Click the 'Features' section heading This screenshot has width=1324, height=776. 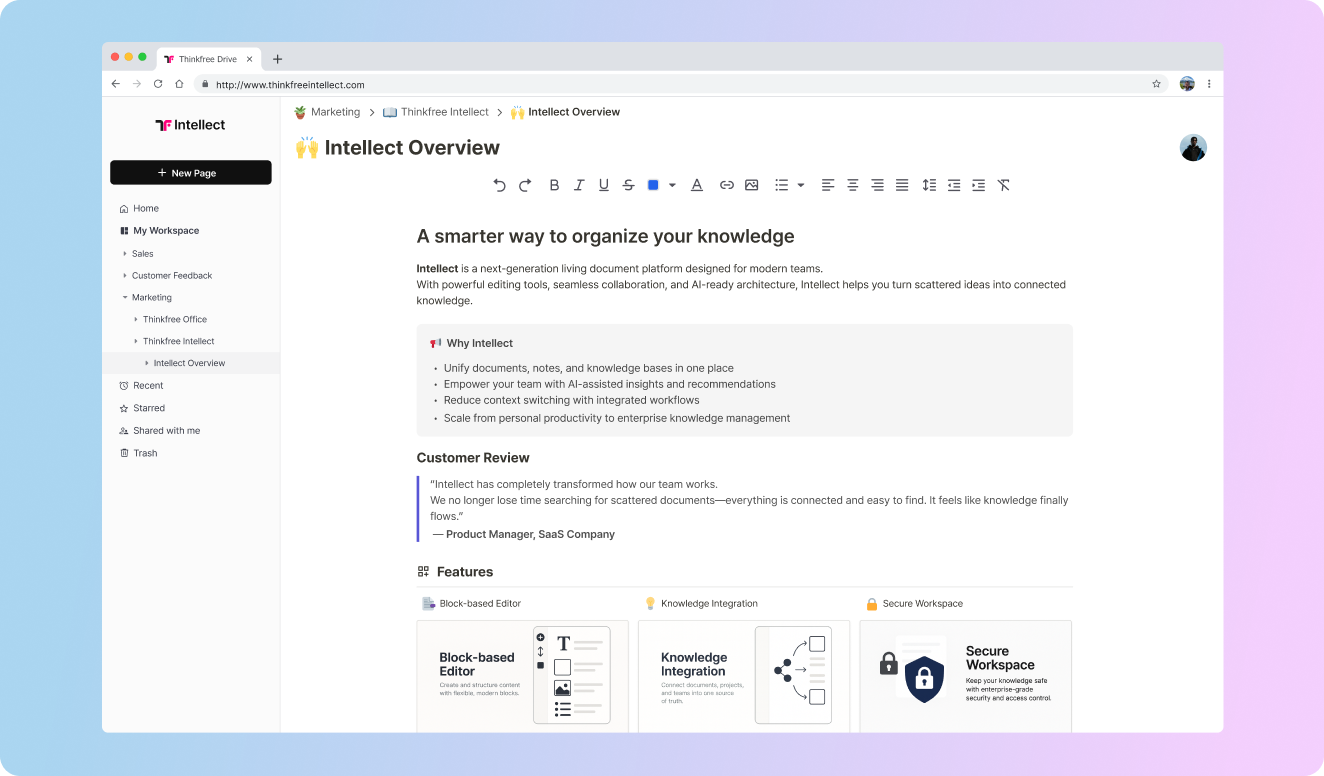coord(465,572)
